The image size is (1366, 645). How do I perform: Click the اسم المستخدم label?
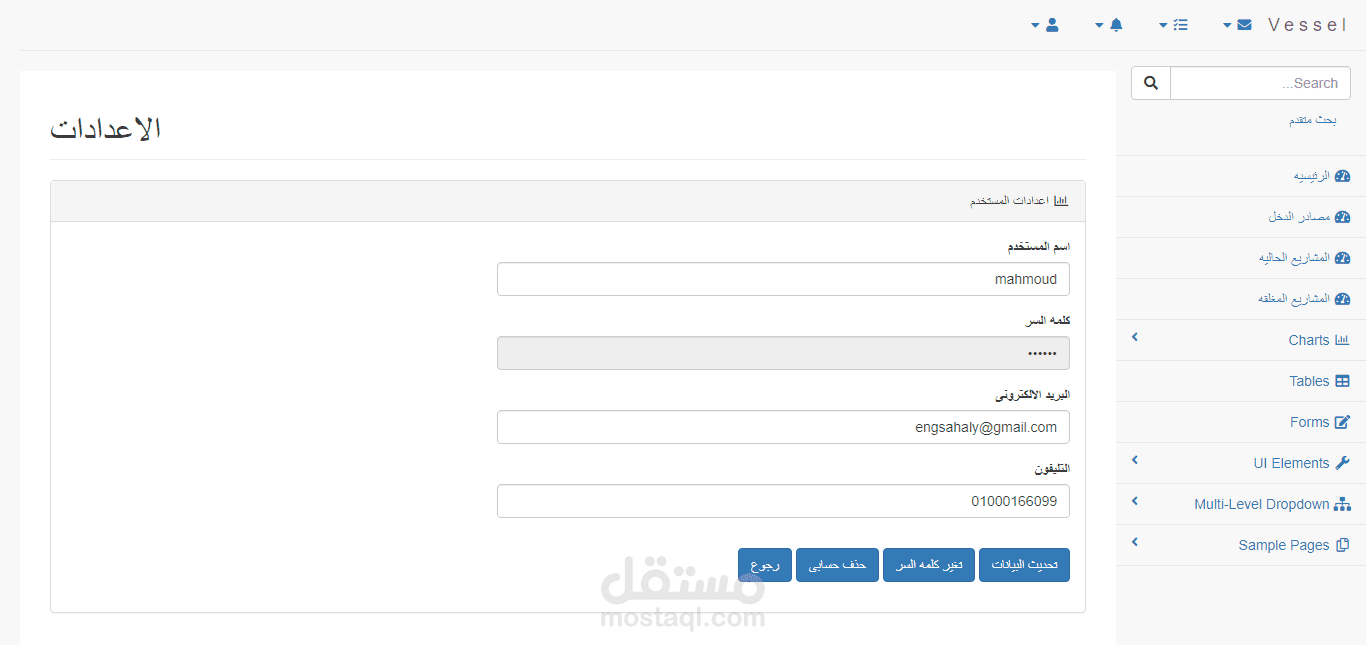[1038, 246]
